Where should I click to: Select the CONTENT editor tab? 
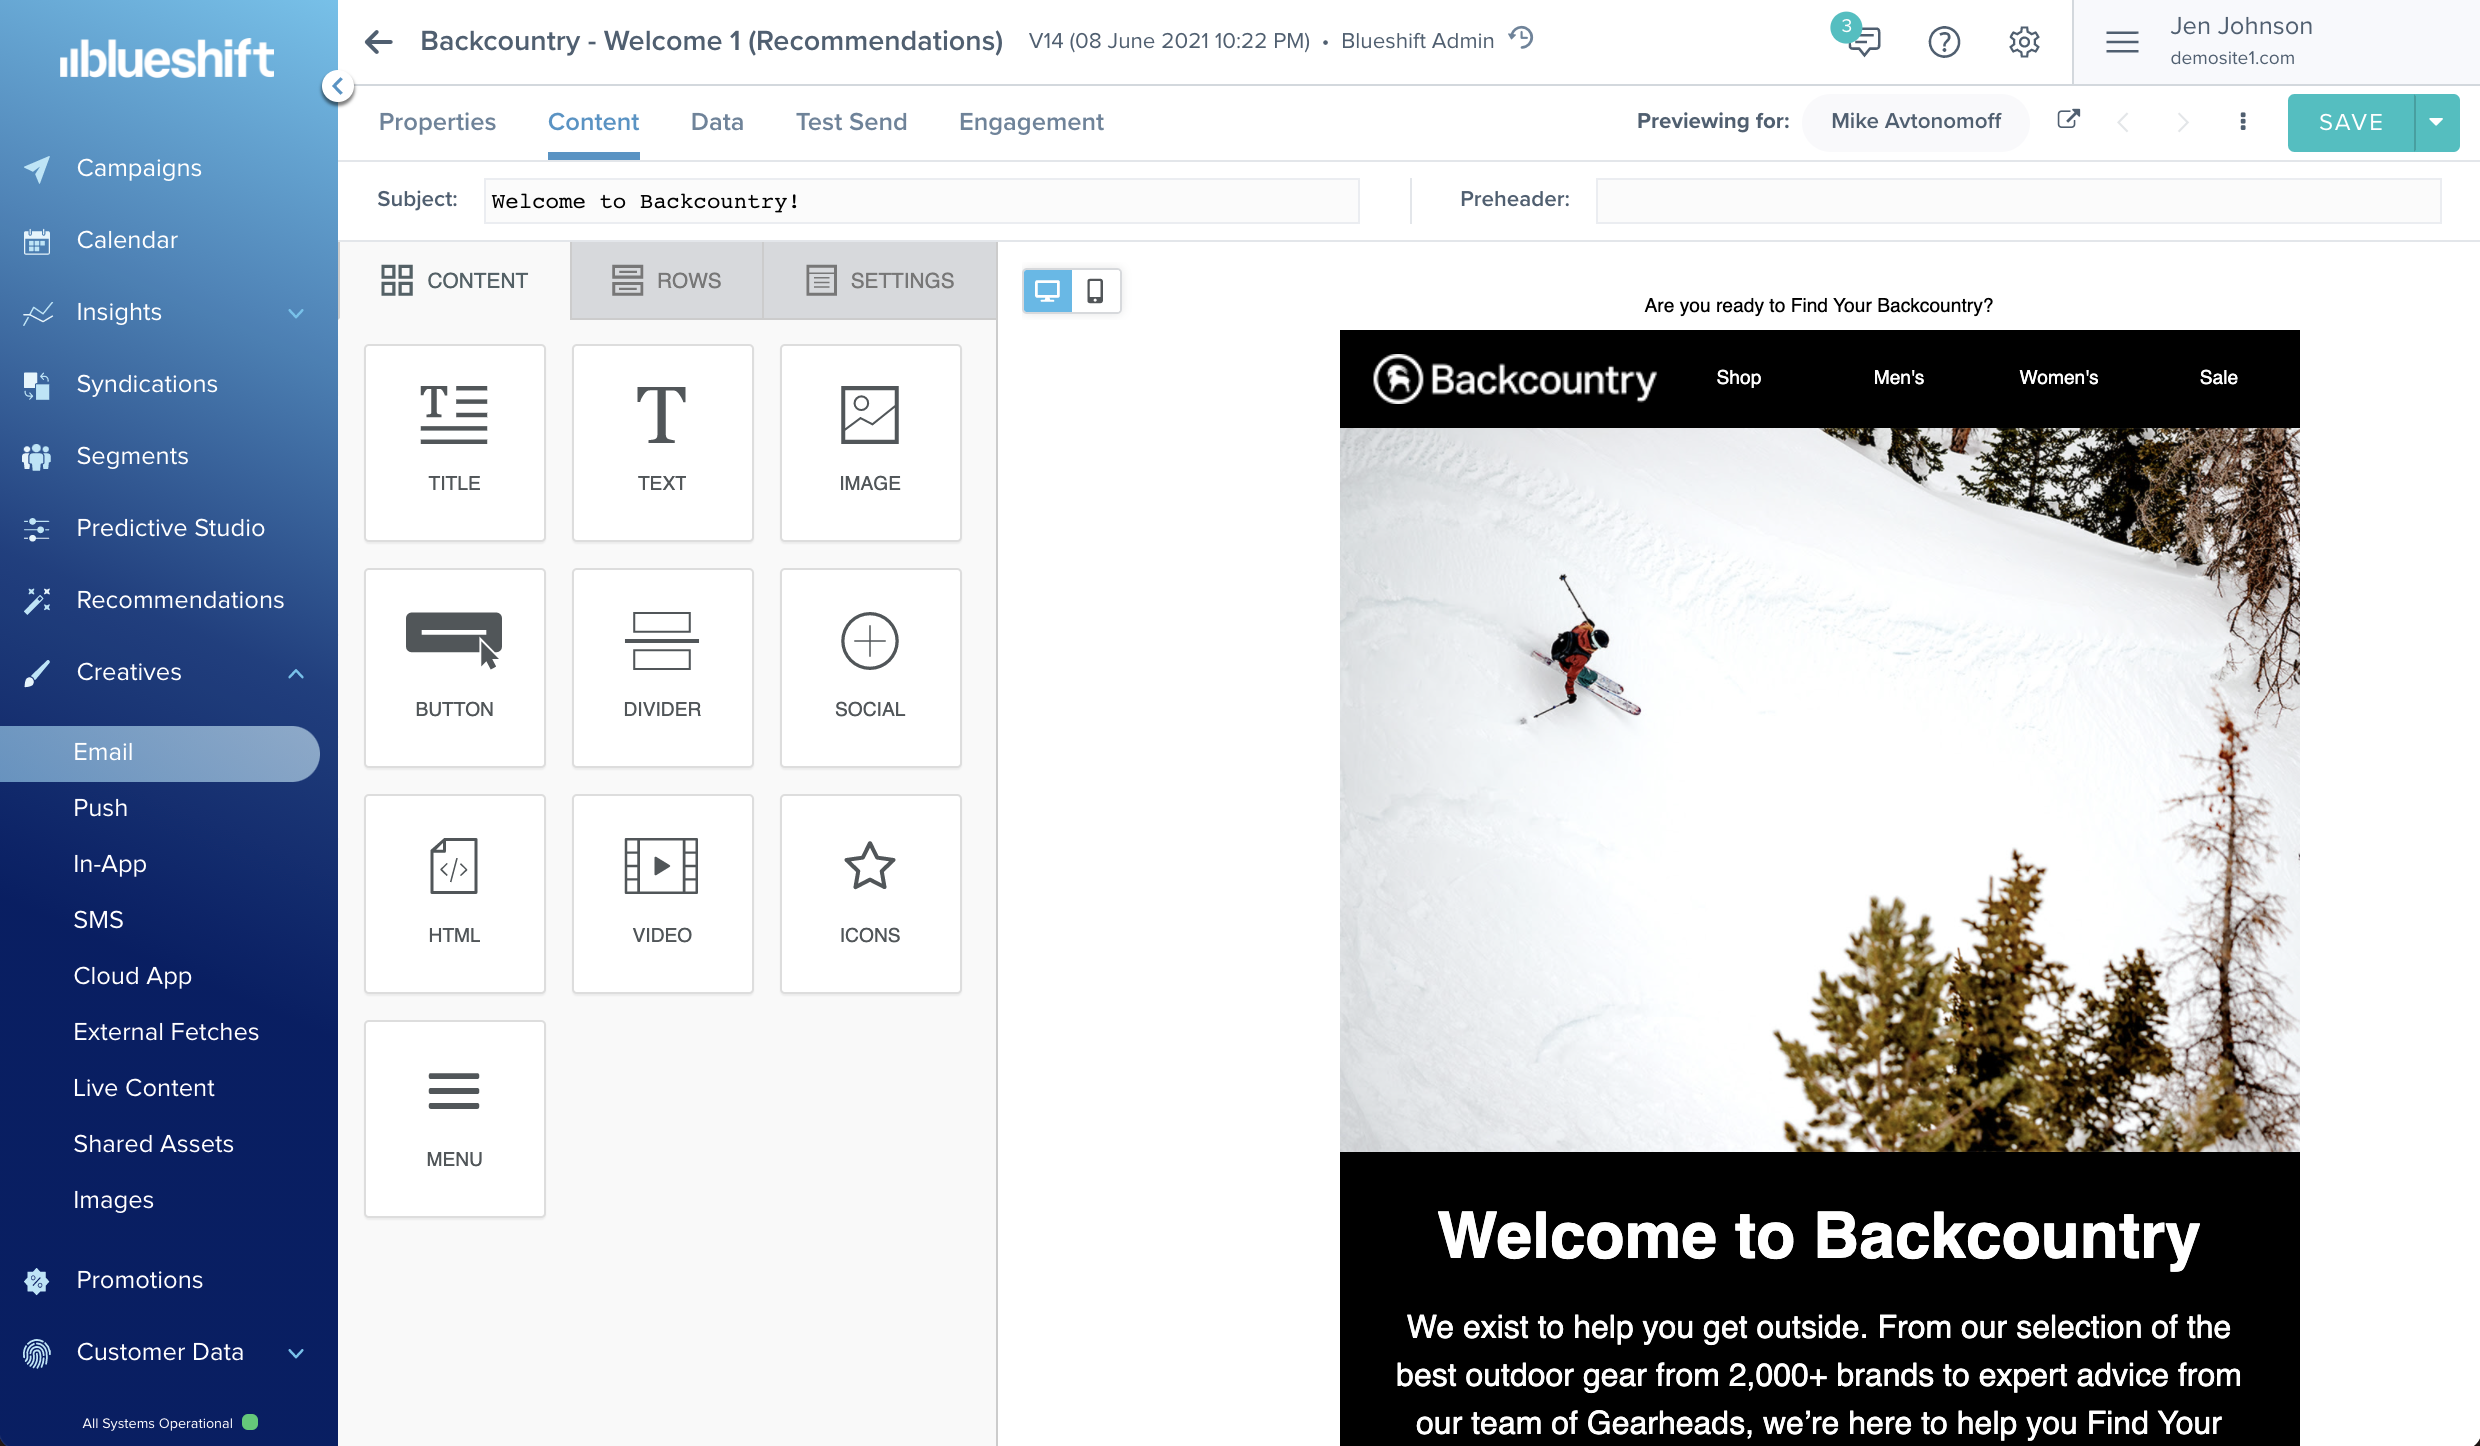[455, 281]
